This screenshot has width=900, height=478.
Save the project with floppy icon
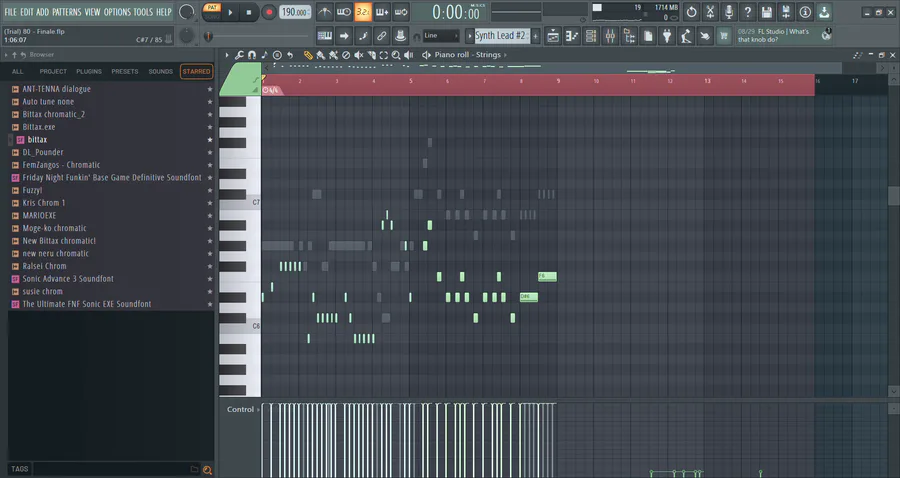click(767, 11)
